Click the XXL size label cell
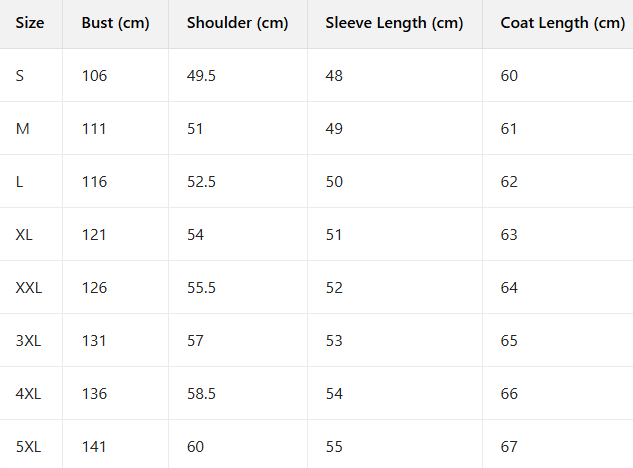633x468 pixels. click(29, 288)
